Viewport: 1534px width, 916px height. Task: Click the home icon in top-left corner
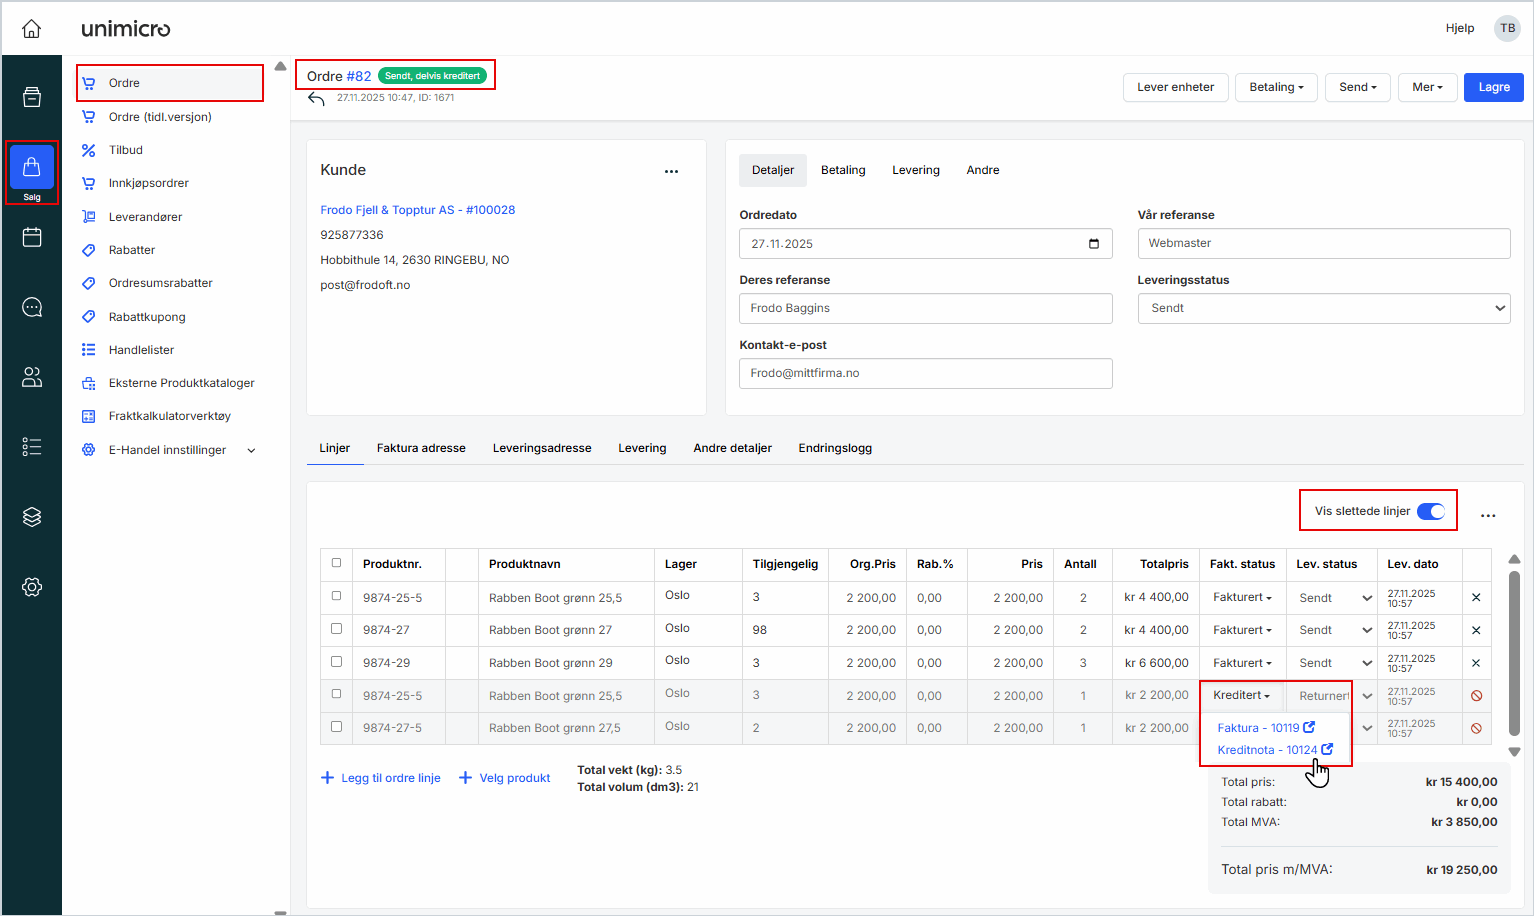click(x=32, y=29)
